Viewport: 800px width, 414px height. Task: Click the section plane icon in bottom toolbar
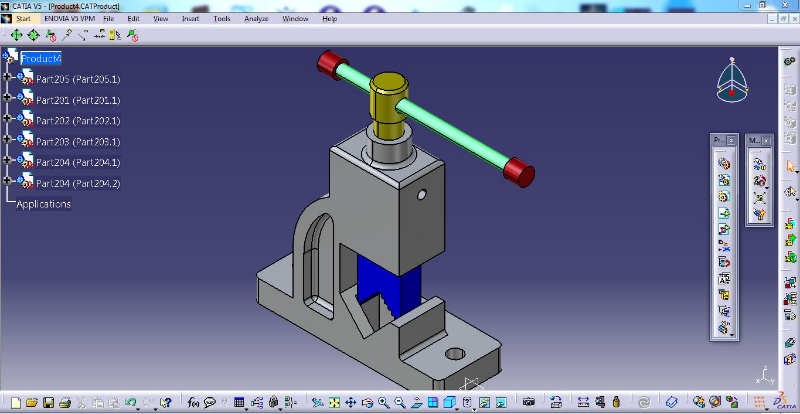671,402
